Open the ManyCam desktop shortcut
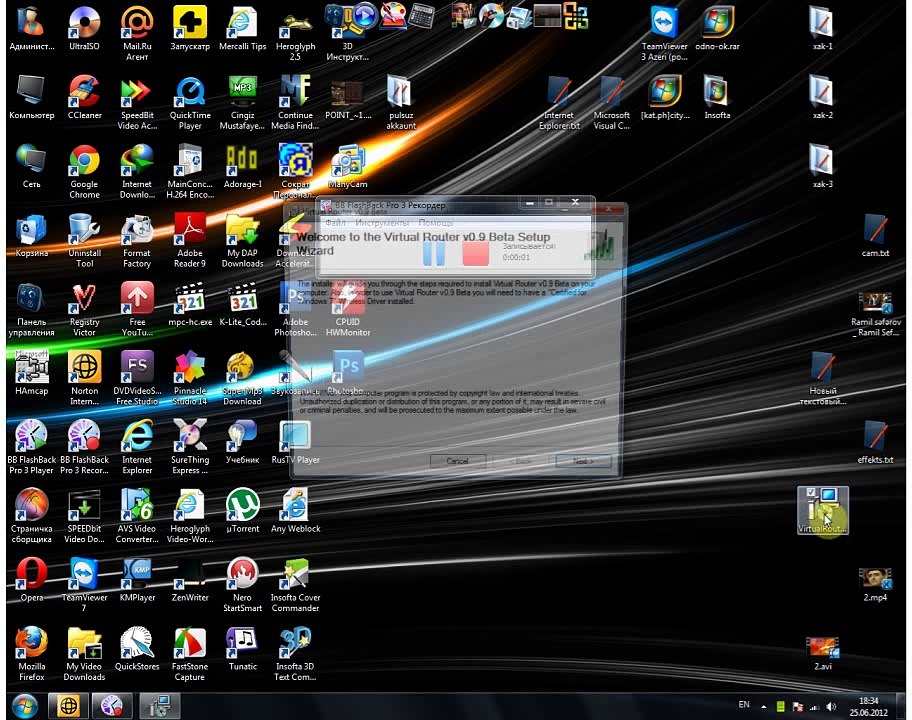 (348, 166)
